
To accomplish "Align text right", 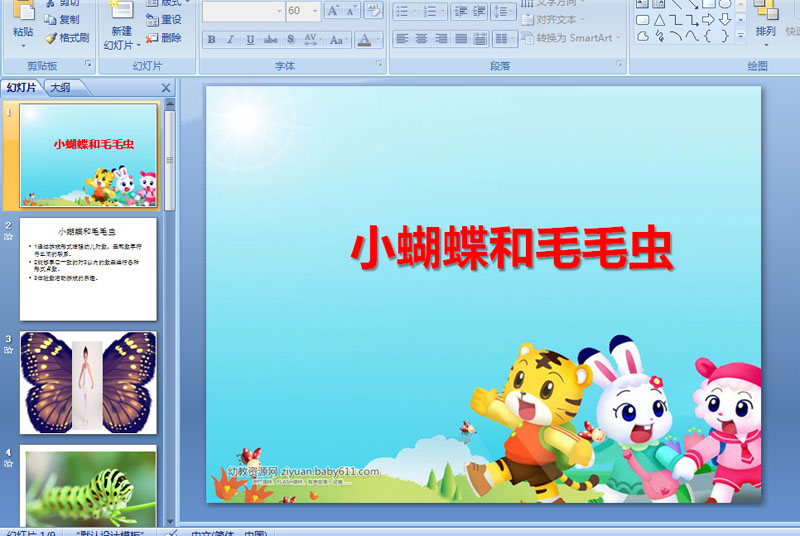I will click(x=441, y=39).
